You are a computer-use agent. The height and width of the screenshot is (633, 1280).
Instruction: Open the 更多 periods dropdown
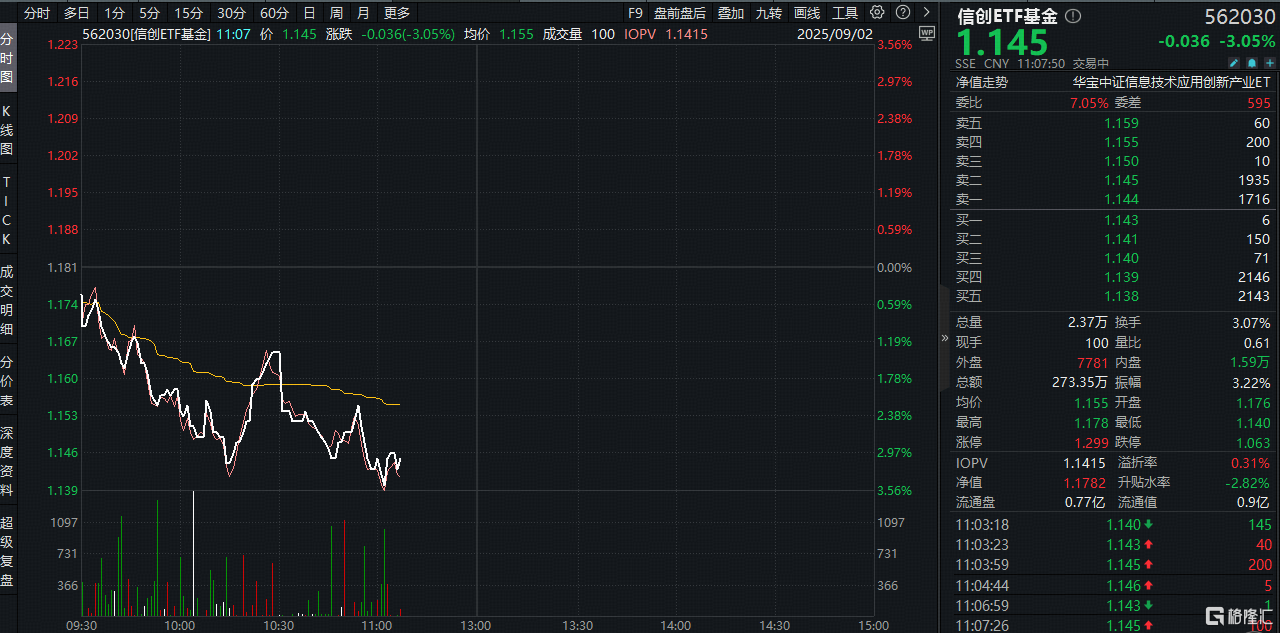coord(397,13)
